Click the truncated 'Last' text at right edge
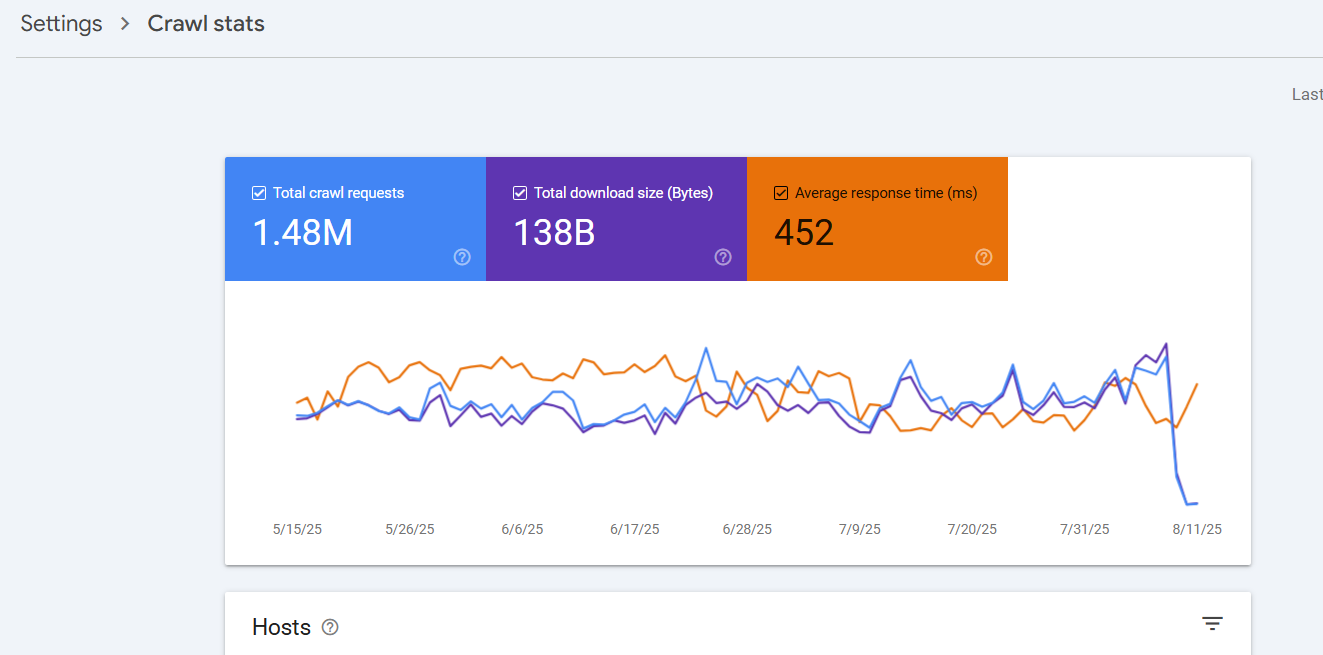 [1307, 94]
